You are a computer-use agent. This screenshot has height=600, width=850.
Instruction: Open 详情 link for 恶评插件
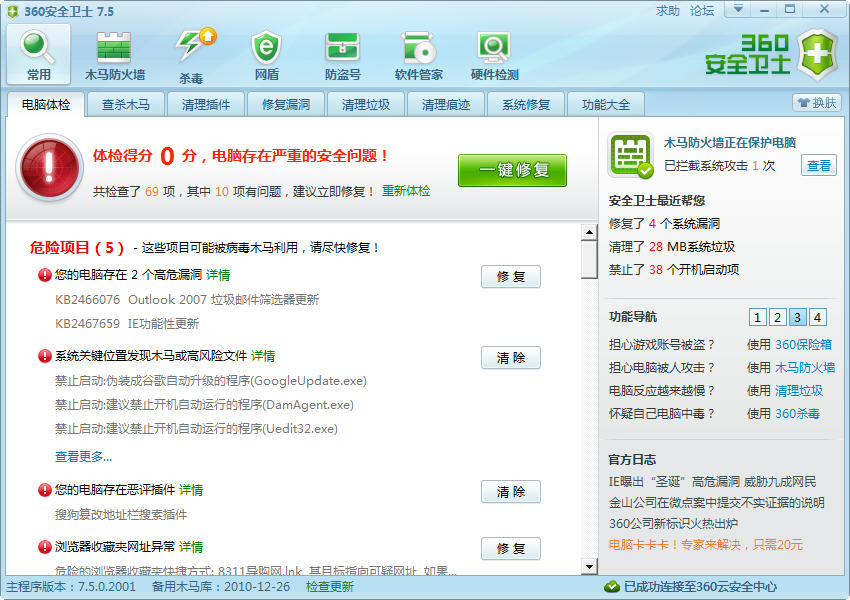[x=191, y=490]
